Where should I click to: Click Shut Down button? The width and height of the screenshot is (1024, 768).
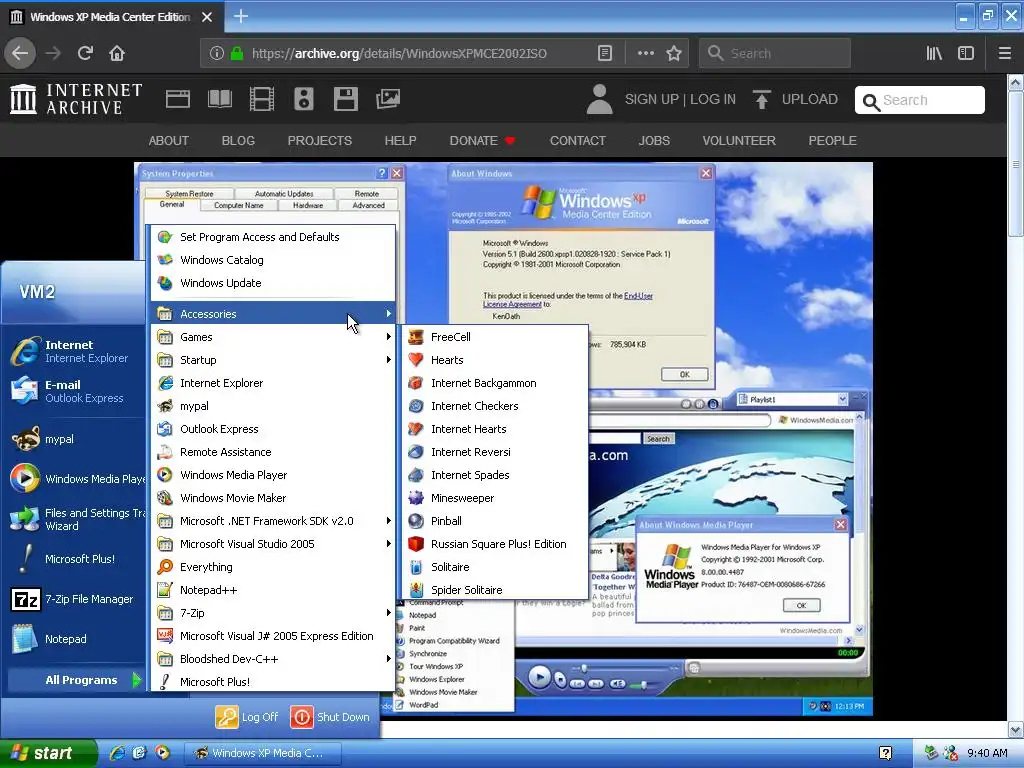pyautogui.click(x=330, y=716)
